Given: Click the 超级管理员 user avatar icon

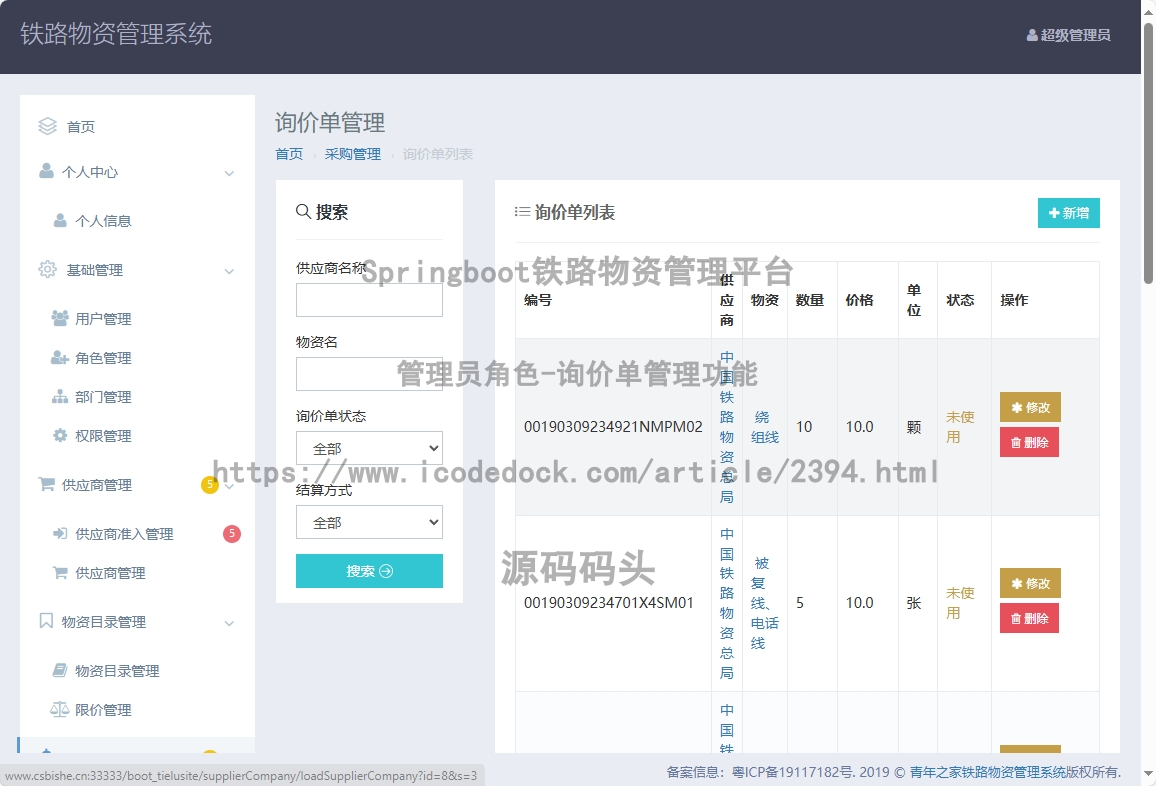Looking at the screenshot, I should click(1032, 35).
